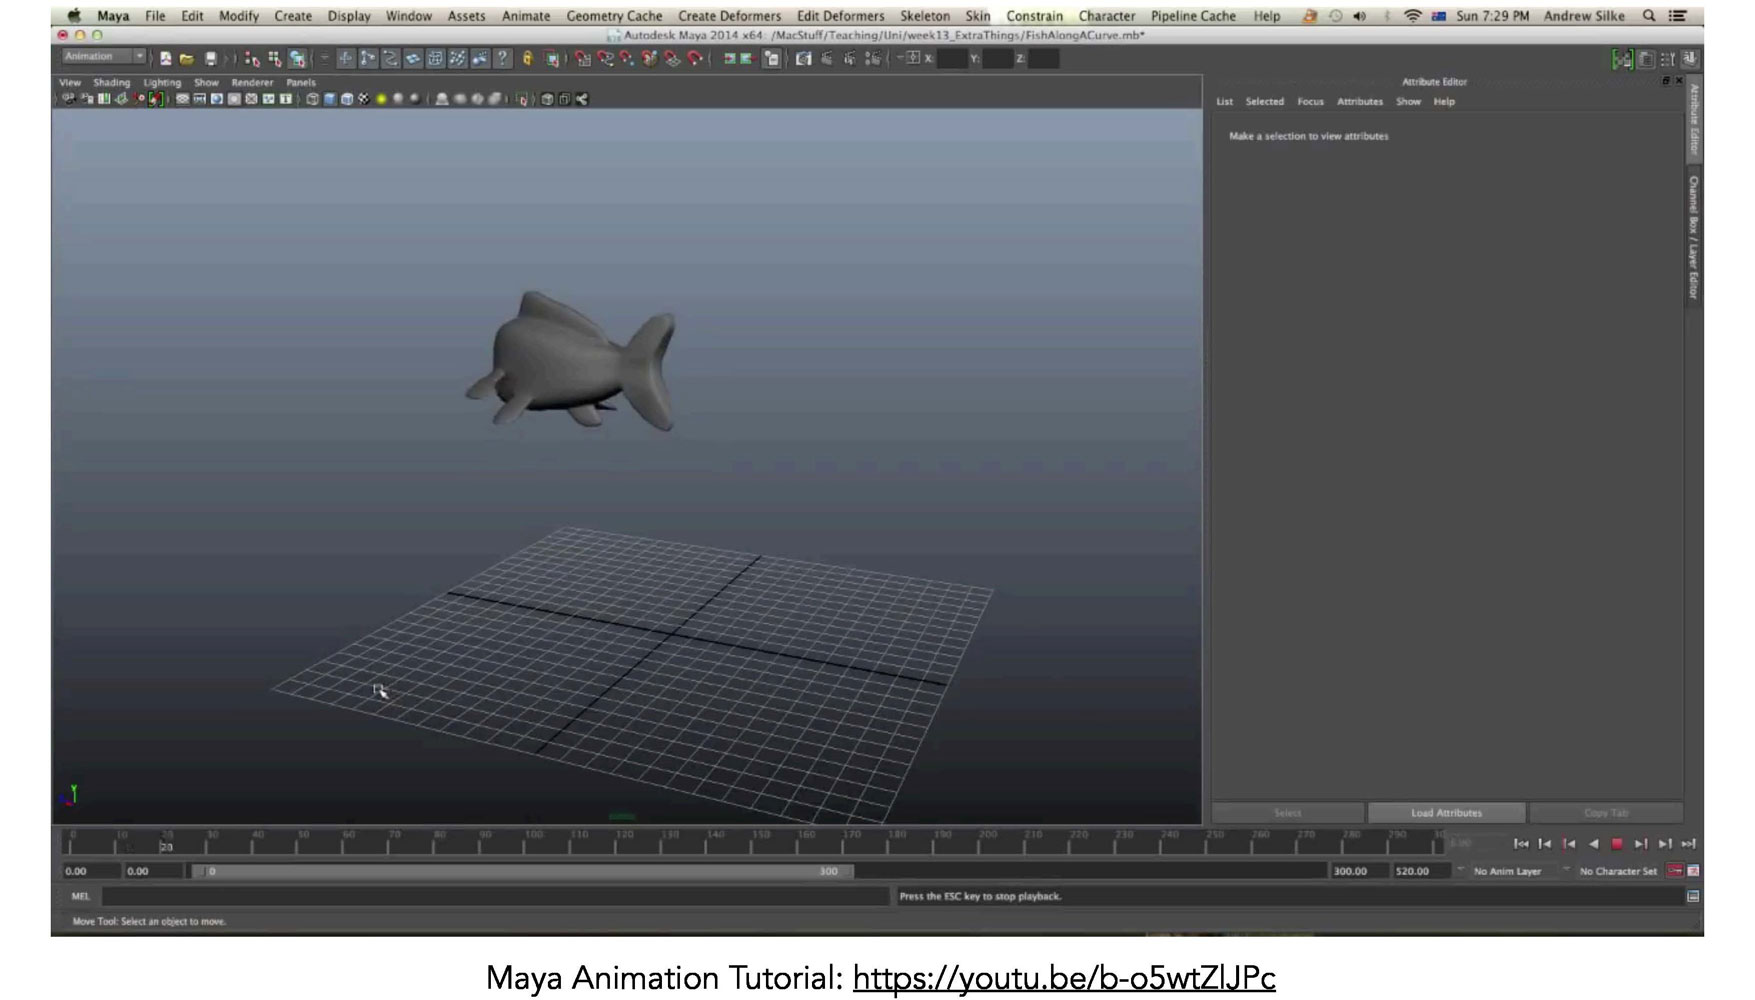Click the select joints mask icon
The width and height of the screenshot is (1755, 1000).
pyautogui.click(x=367, y=58)
